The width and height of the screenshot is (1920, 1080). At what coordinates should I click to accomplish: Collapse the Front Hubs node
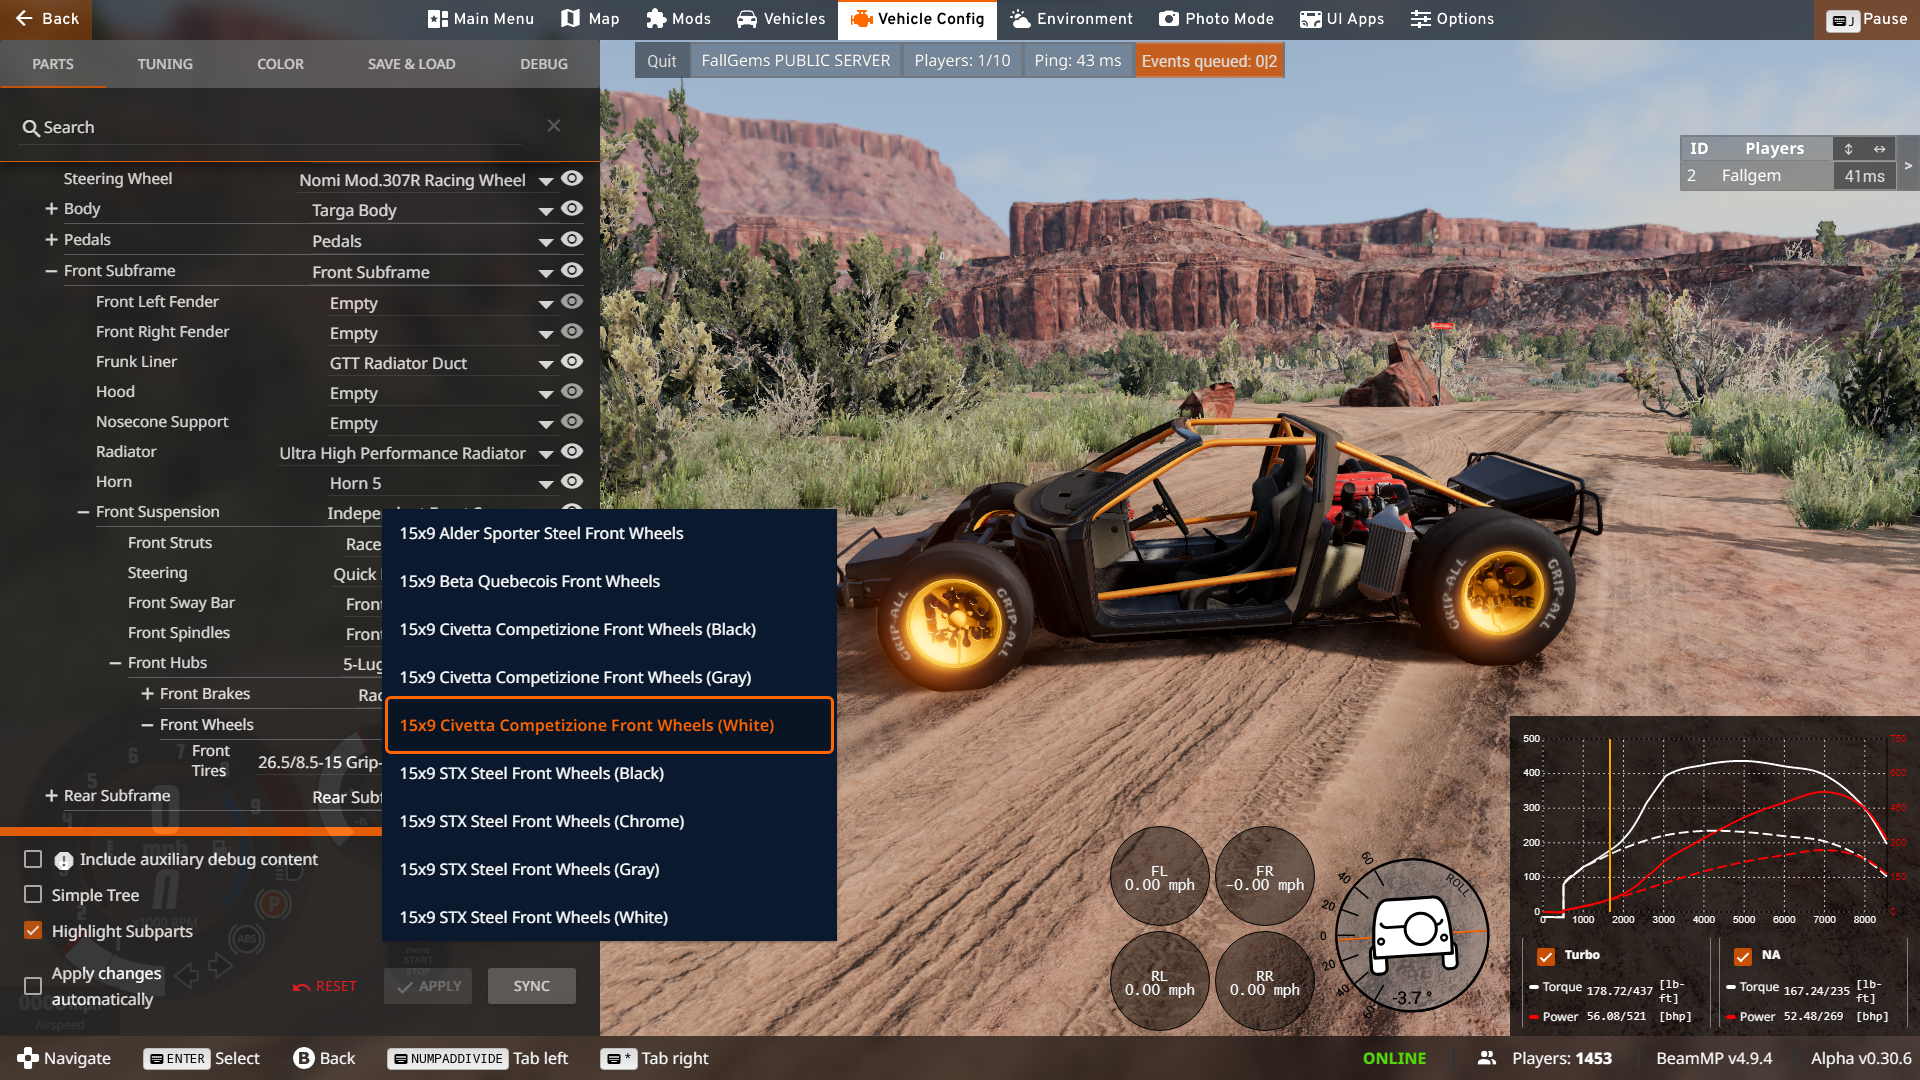pos(115,663)
